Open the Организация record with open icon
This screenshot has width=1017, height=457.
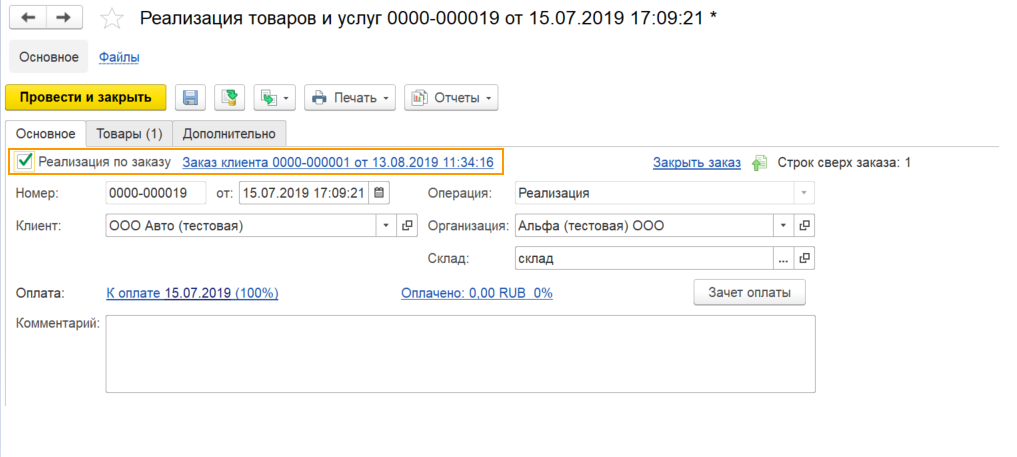click(804, 226)
